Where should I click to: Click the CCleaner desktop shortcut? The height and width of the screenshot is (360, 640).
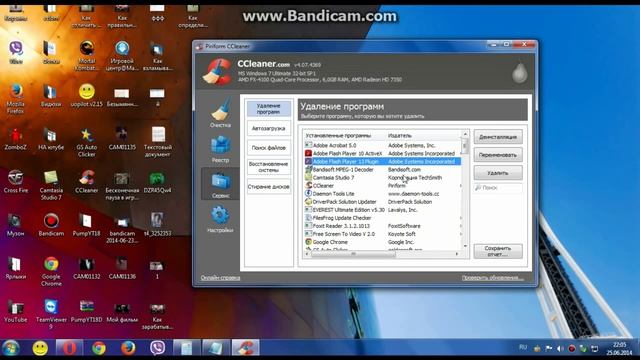(87, 182)
